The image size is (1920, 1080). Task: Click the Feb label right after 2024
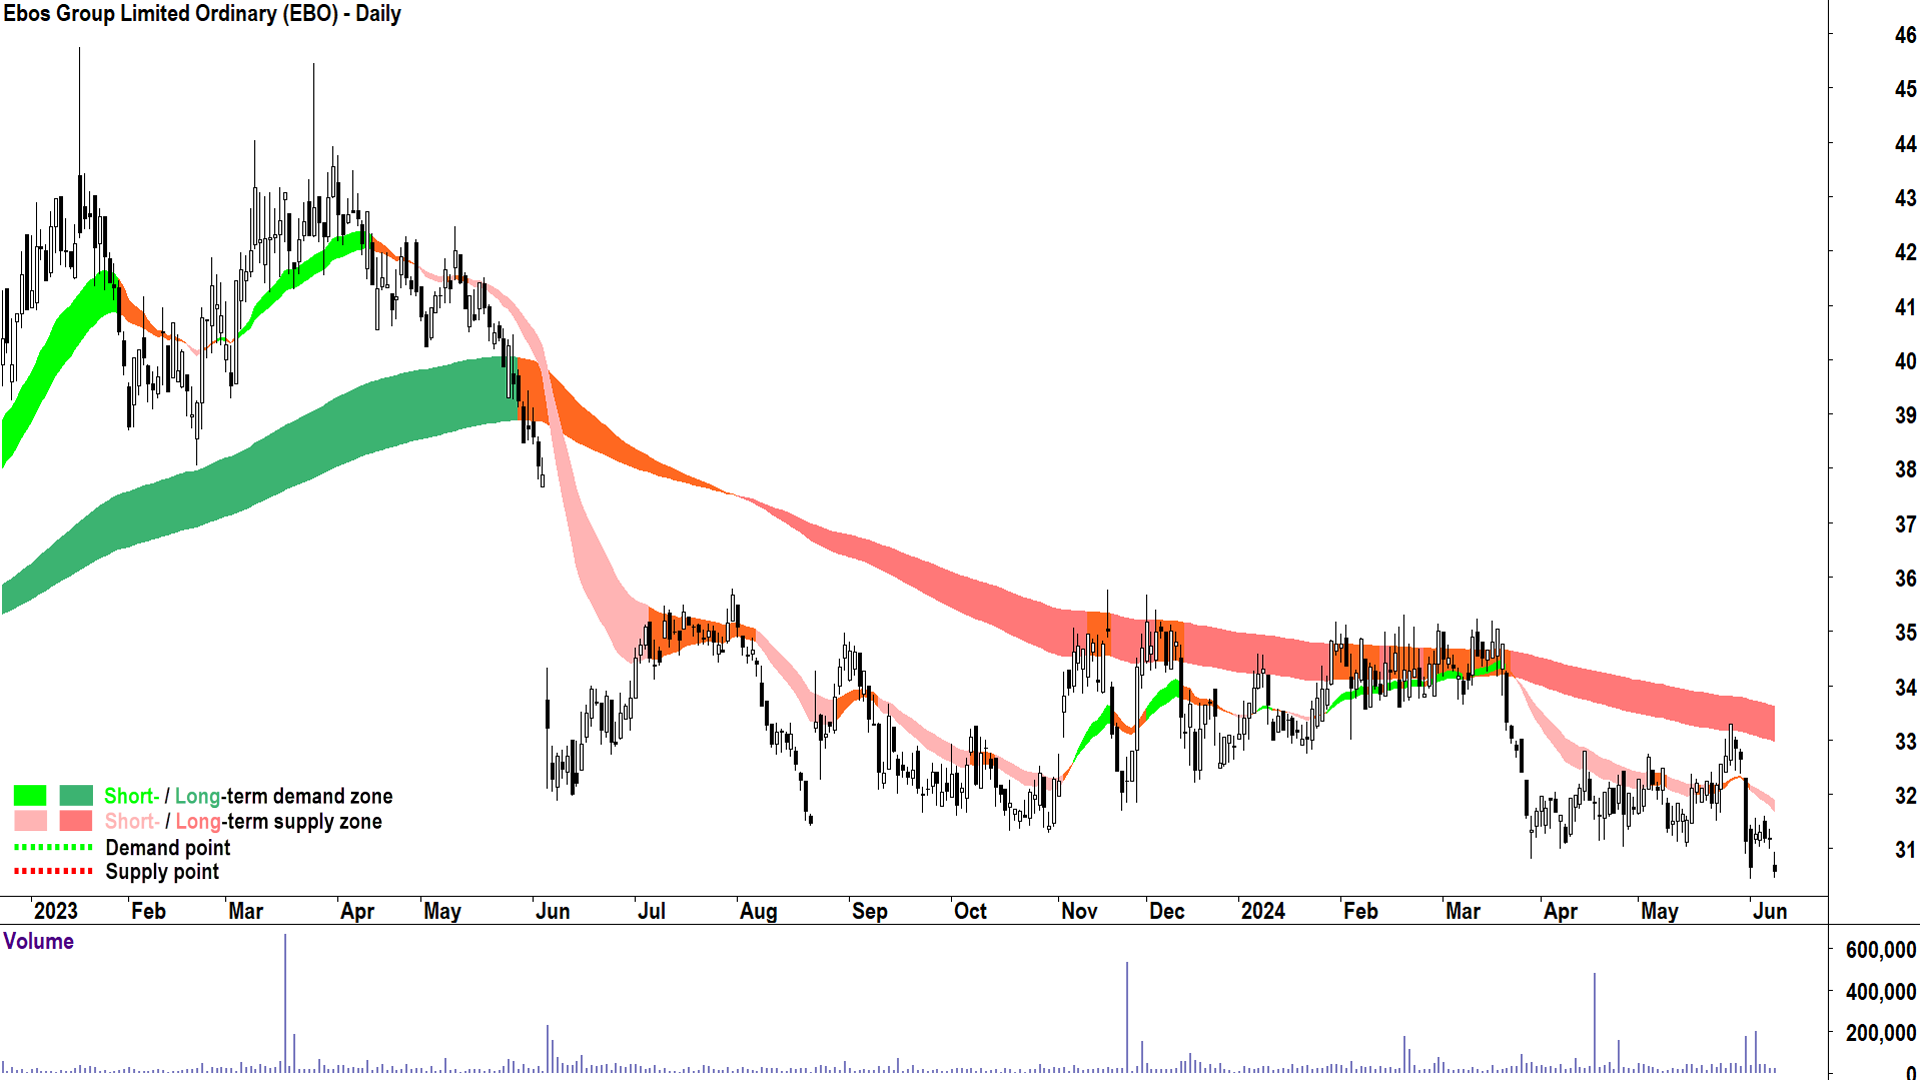[x=1360, y=911]
